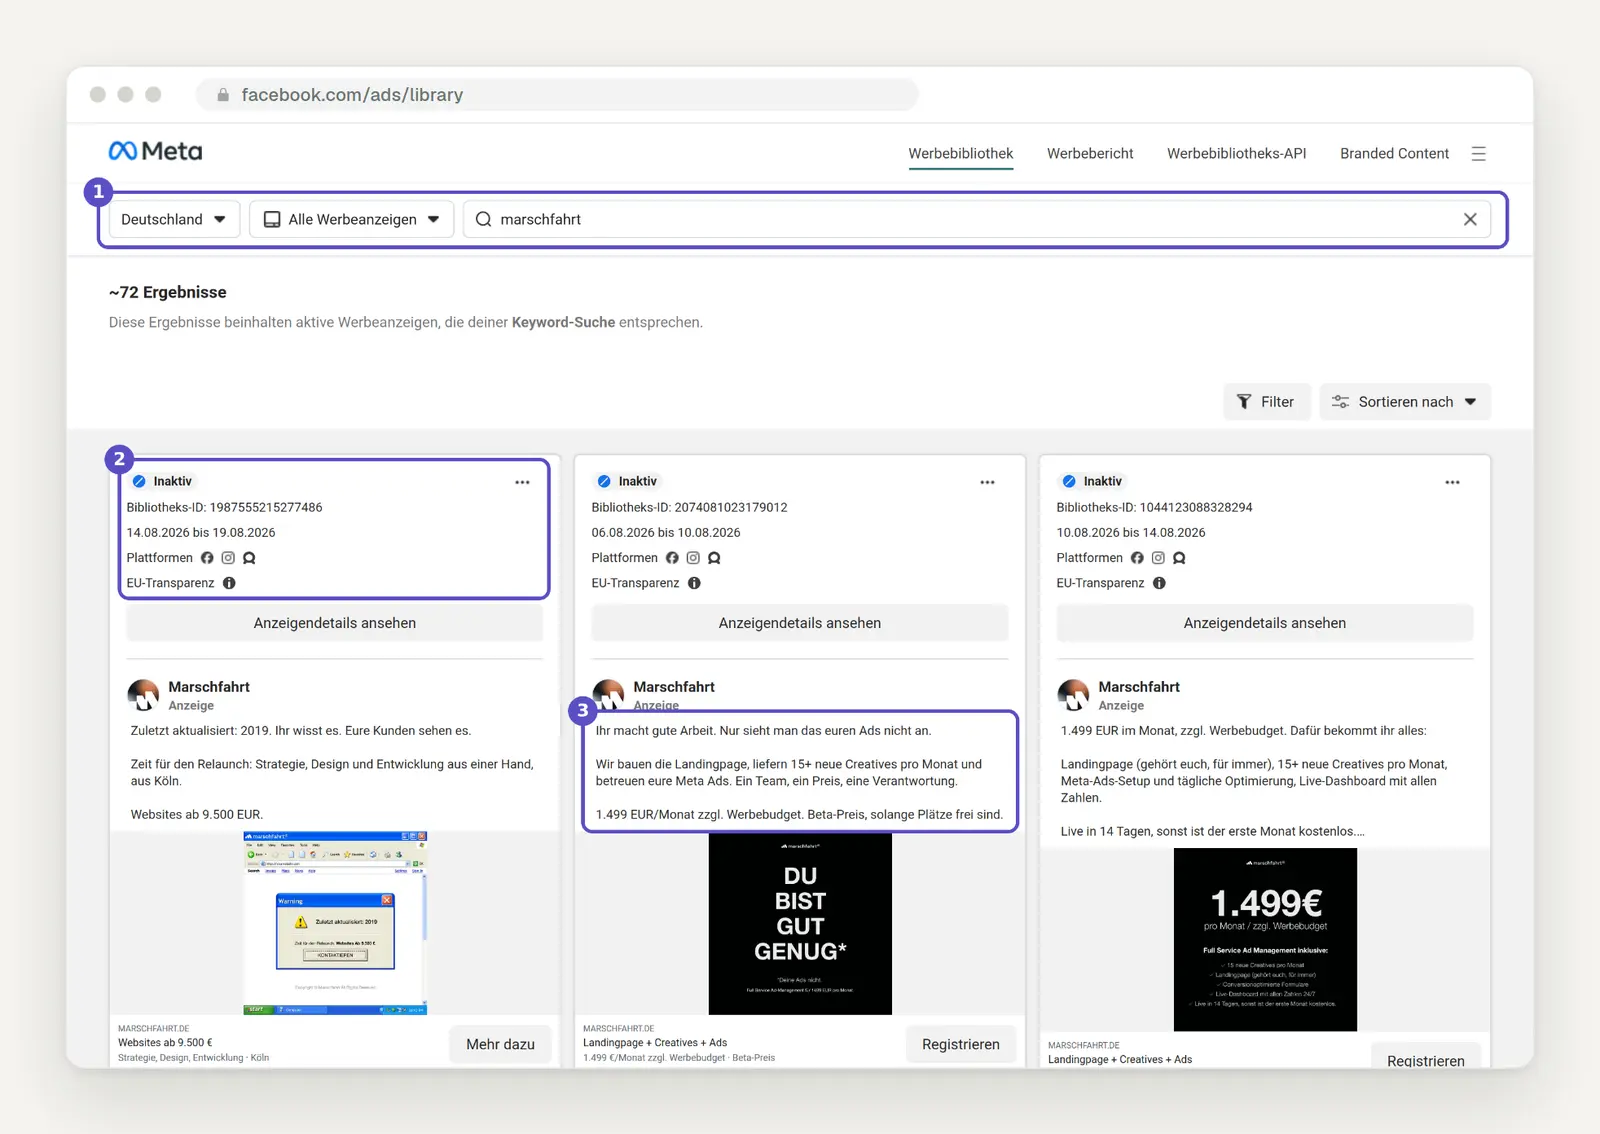Click Instagram platform icon on ad 1987555215277486
This screenshot has width=1600, height=1134.
point(228,558)
